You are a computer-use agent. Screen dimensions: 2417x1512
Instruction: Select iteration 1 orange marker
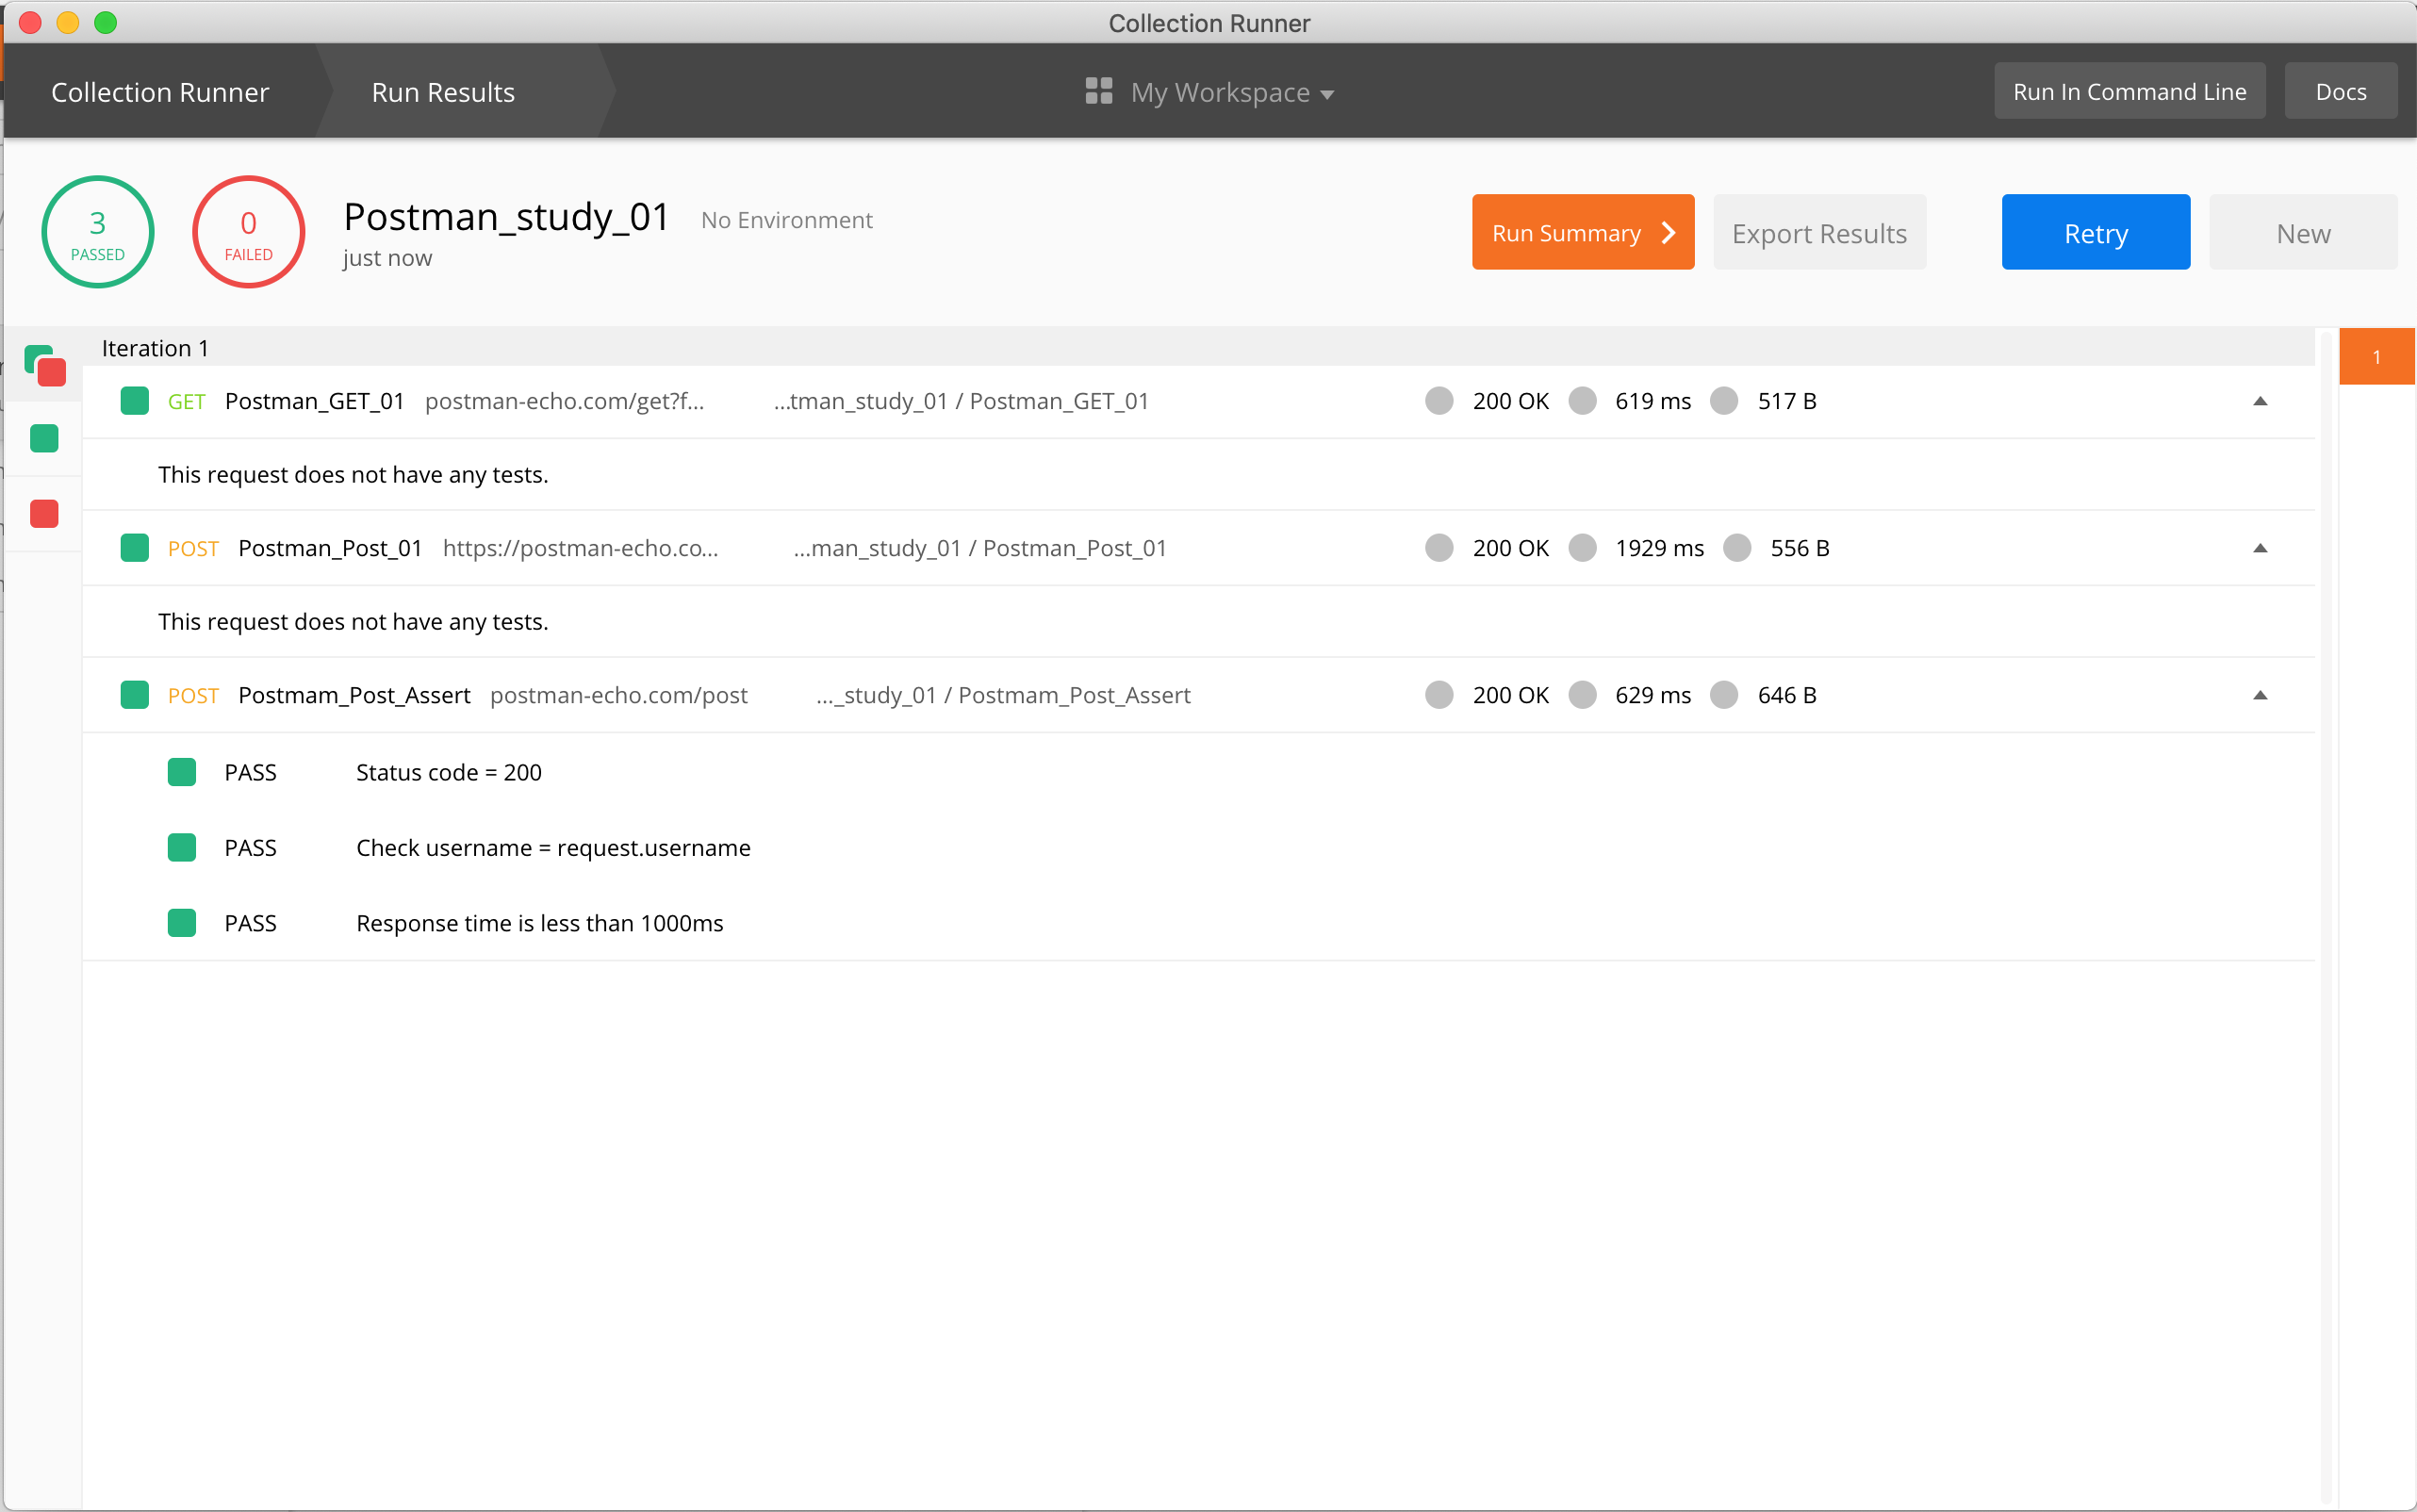click(2376, 356)
